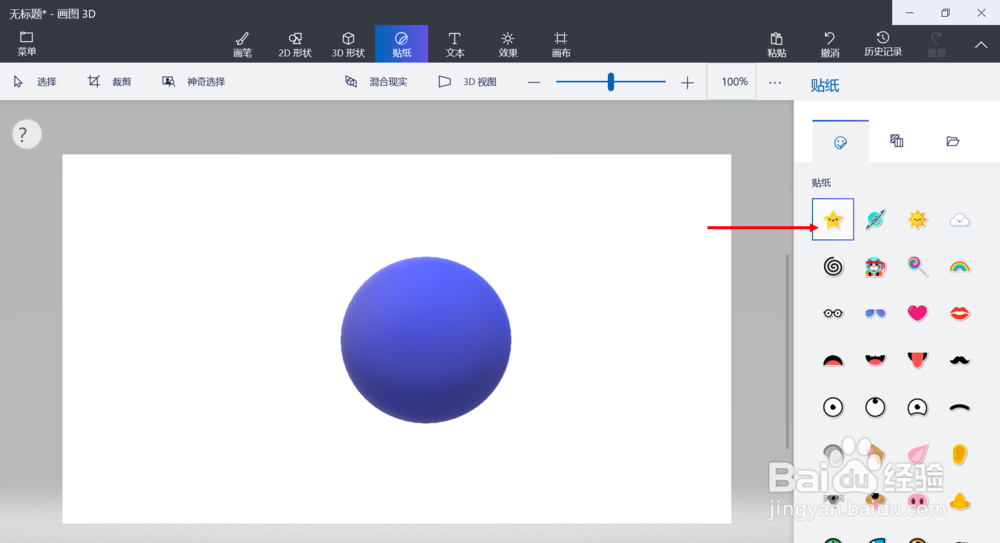
Task: Toggle 混合现实 mixed reality
Action: (376, 82)
